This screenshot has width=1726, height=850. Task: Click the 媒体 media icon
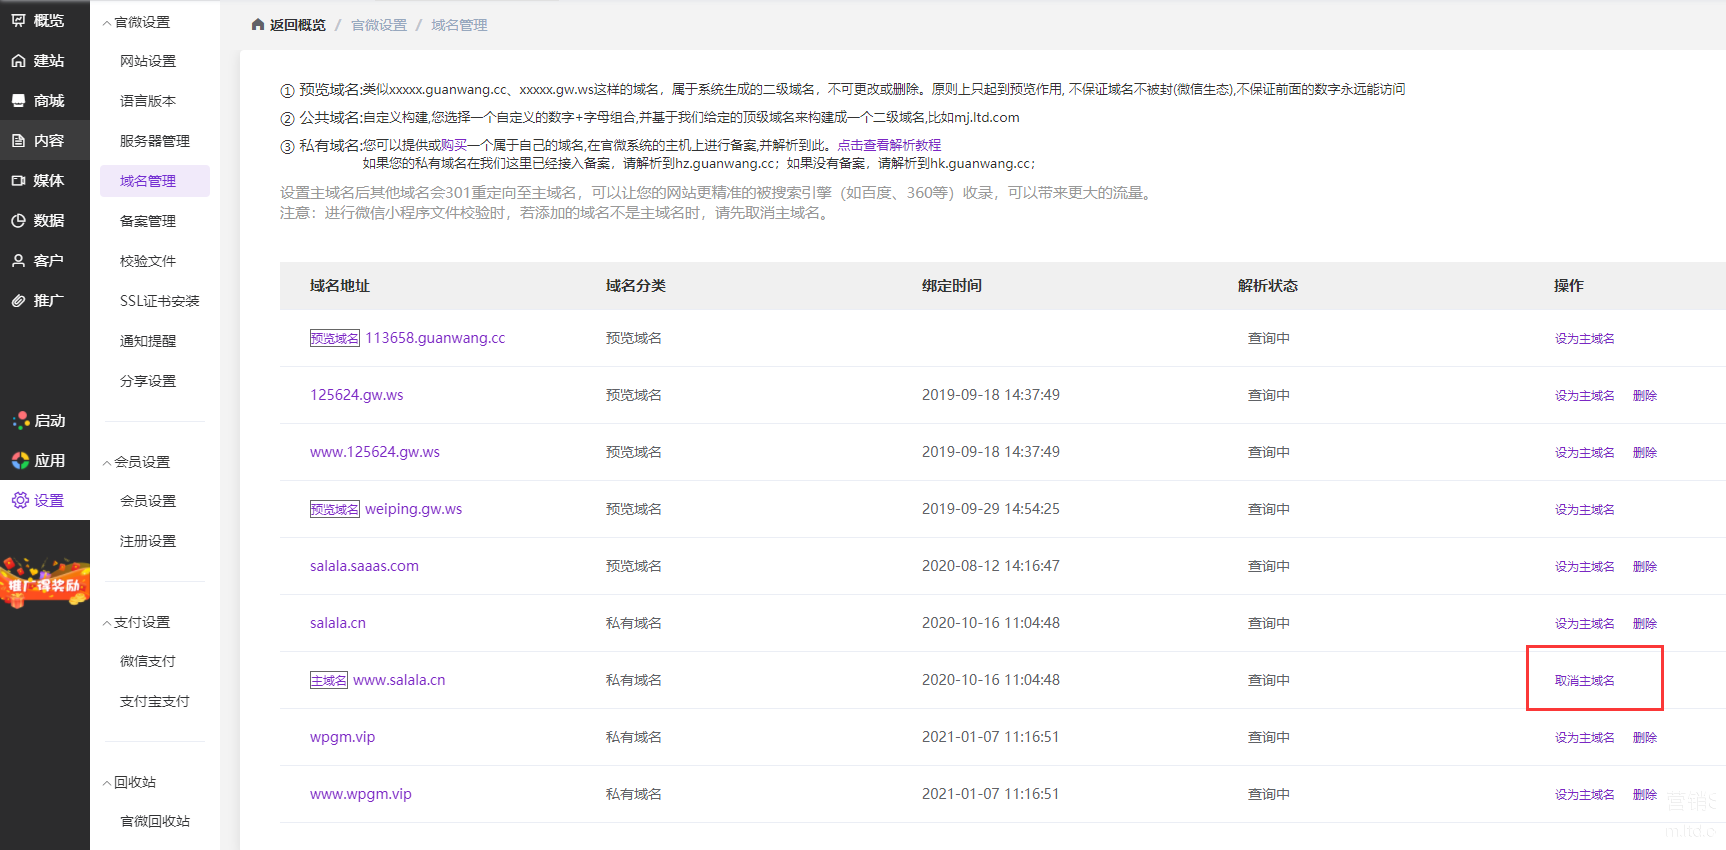click(x=19, y=181)
